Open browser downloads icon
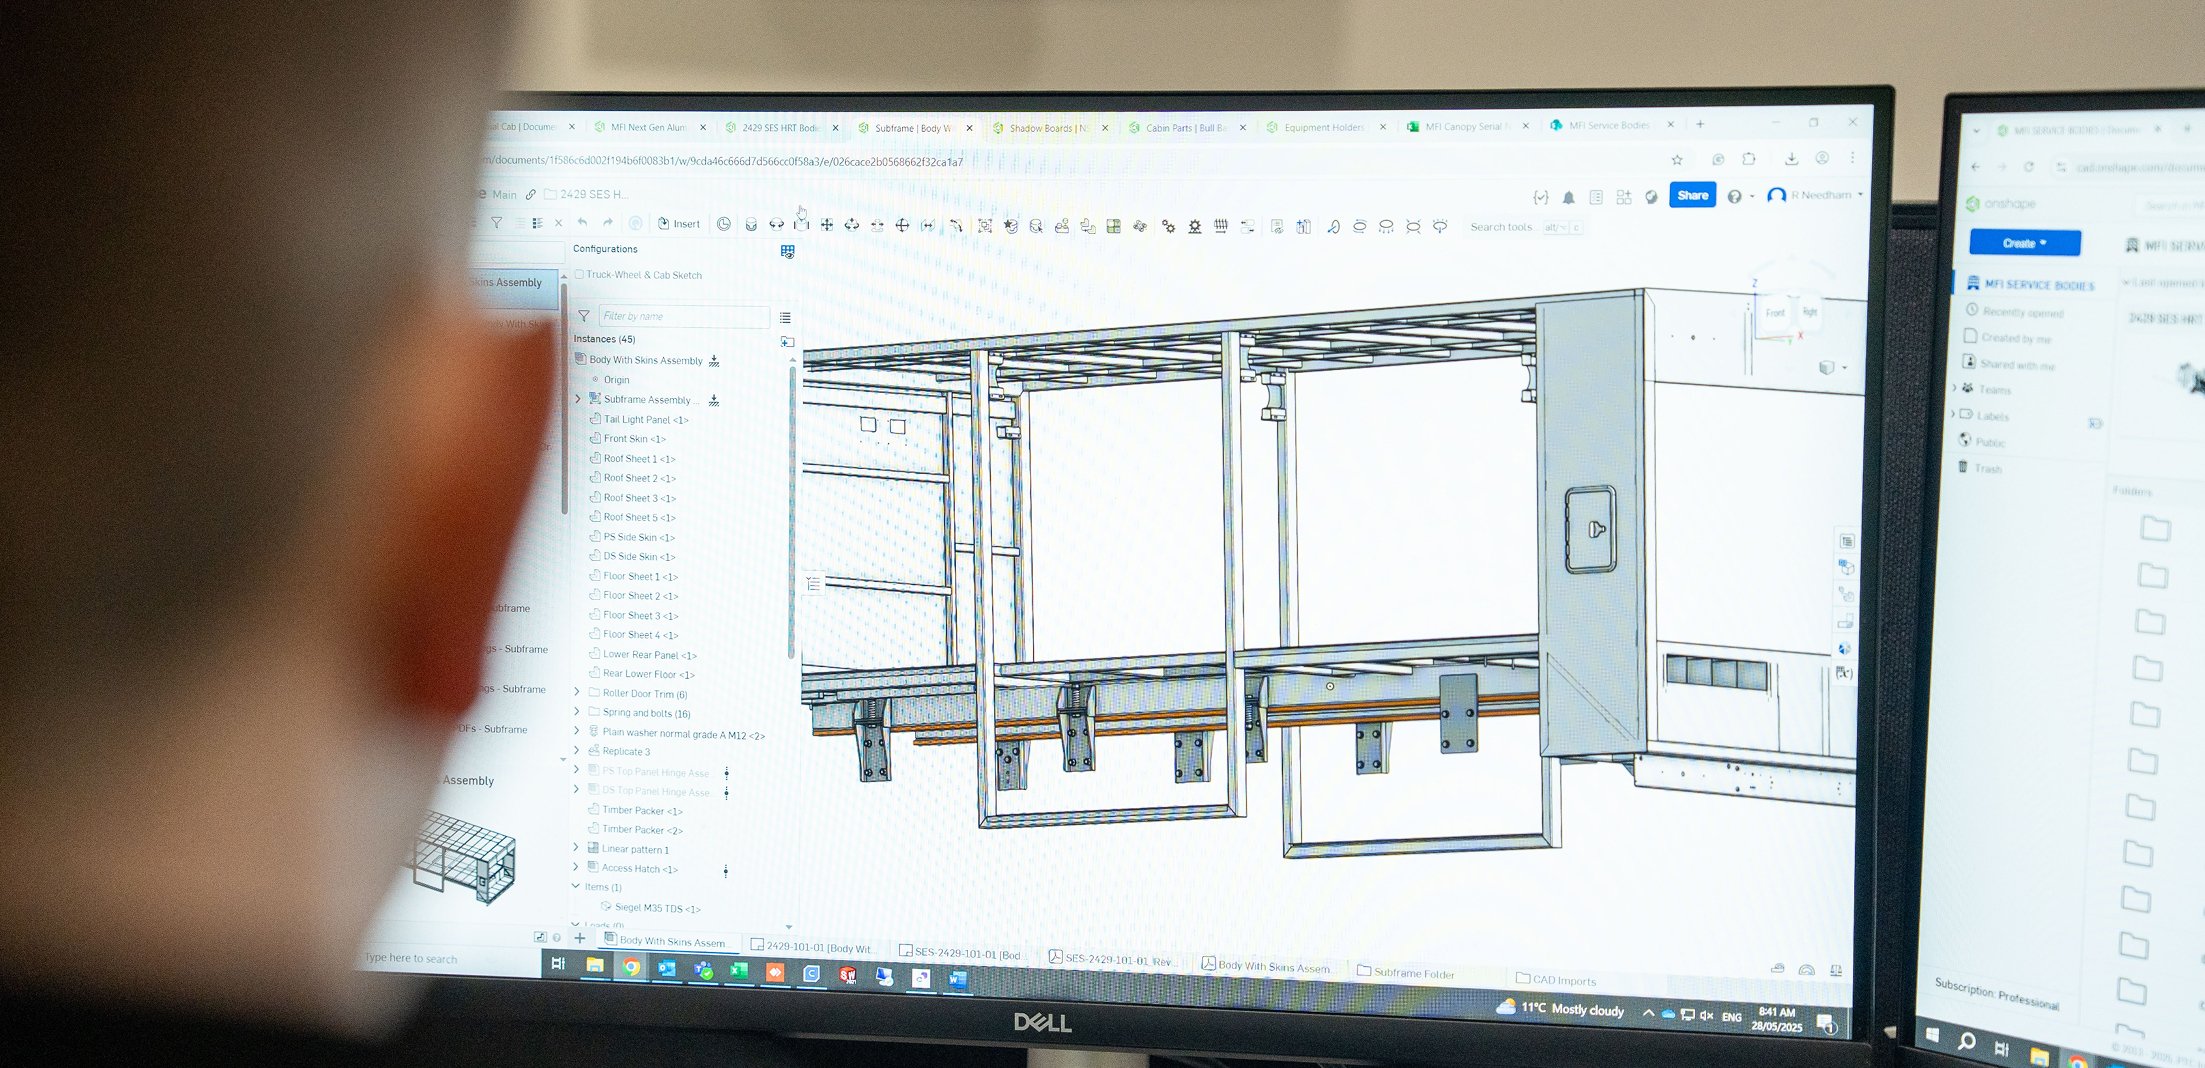Image resolution: width=2205 pixels, height=1068 pixels. (1792, 159)
